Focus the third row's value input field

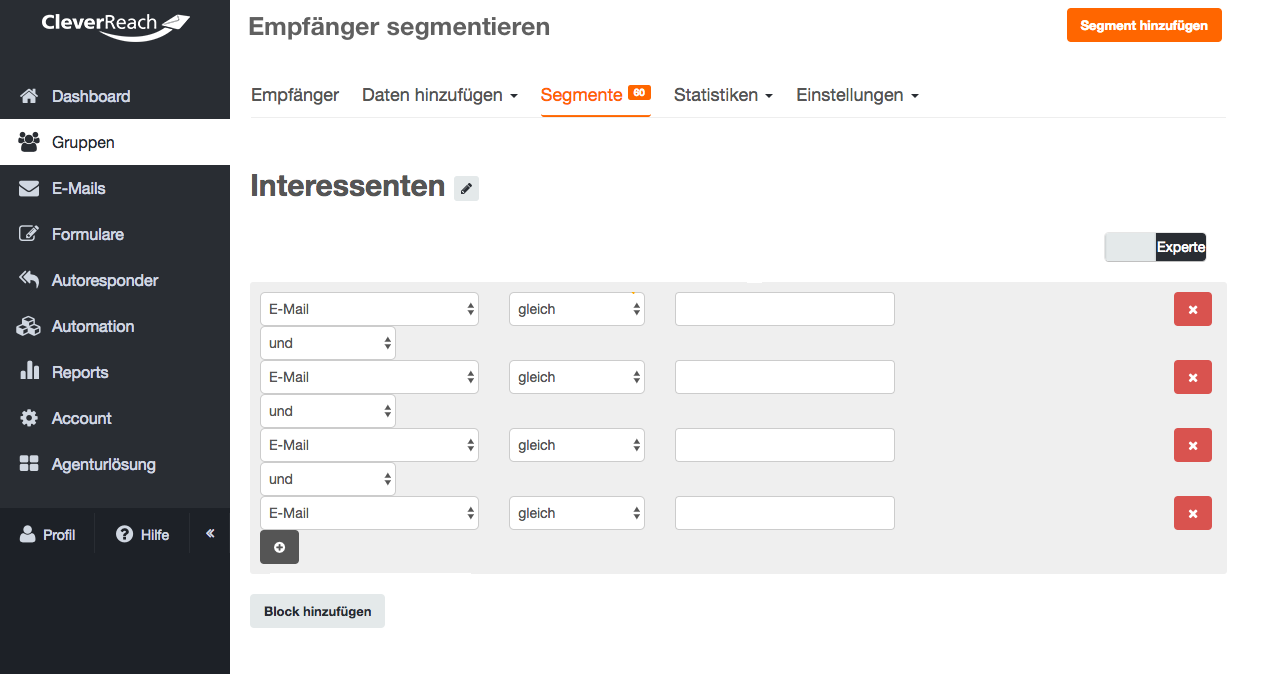point(785,445)
